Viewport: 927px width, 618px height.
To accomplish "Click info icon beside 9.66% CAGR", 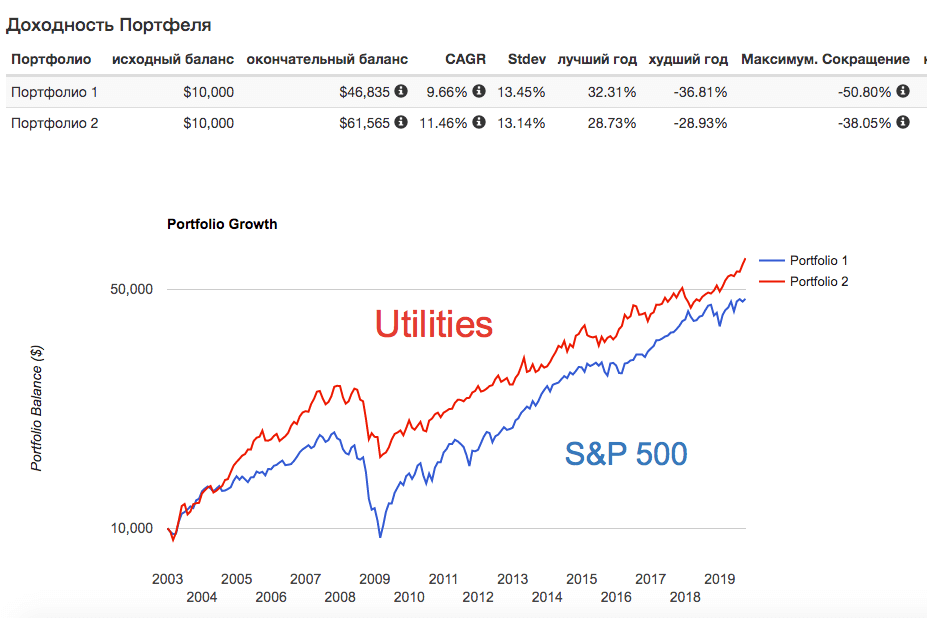I will 479,92.
